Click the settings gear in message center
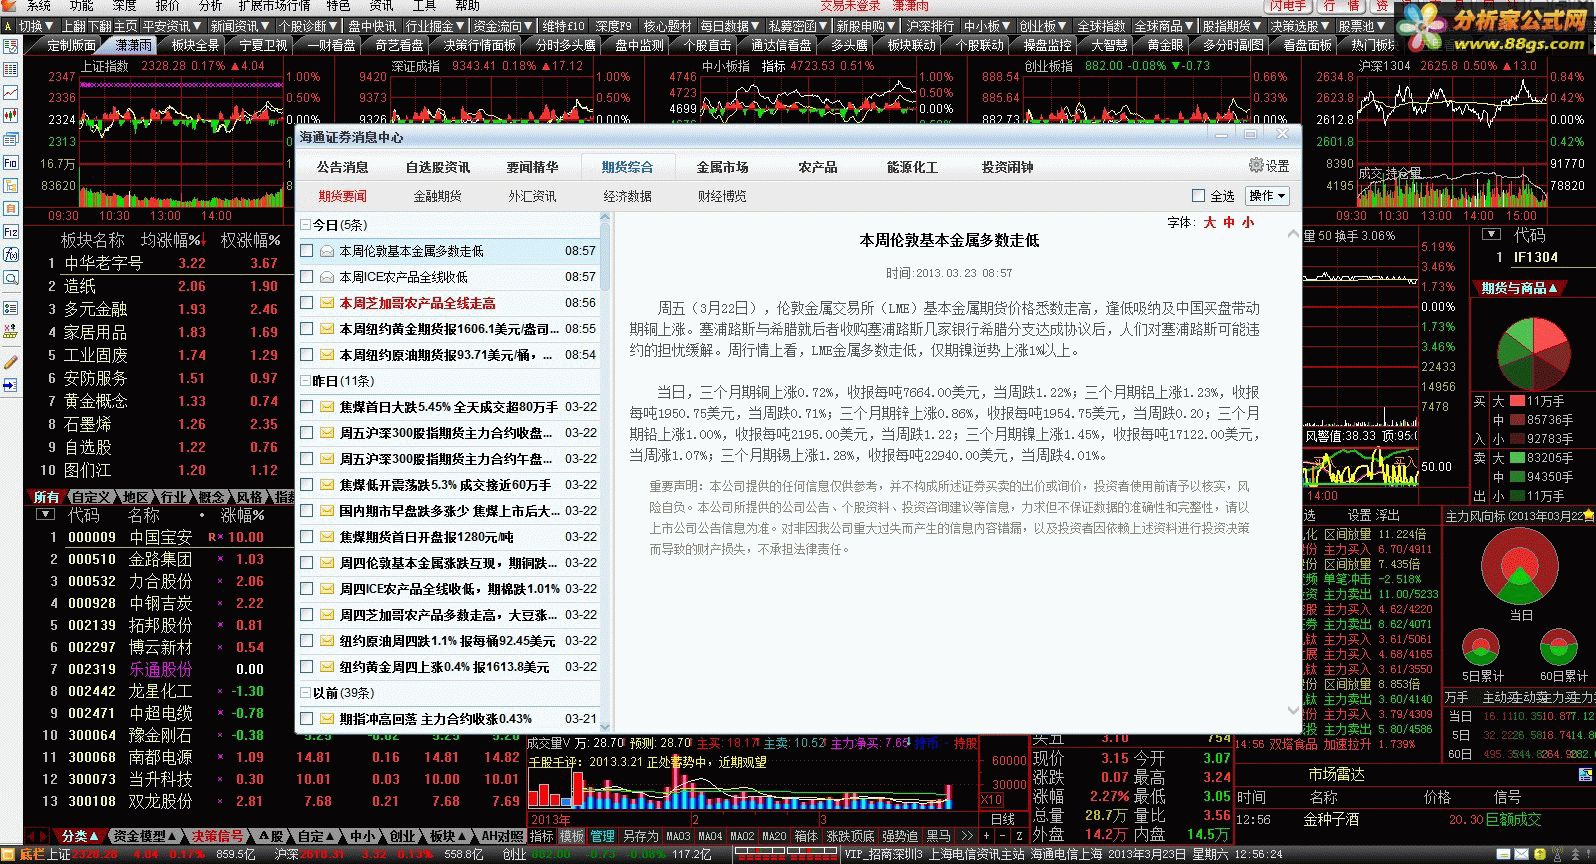This screenshot has height=864, width=1596. pos(1256,165)
